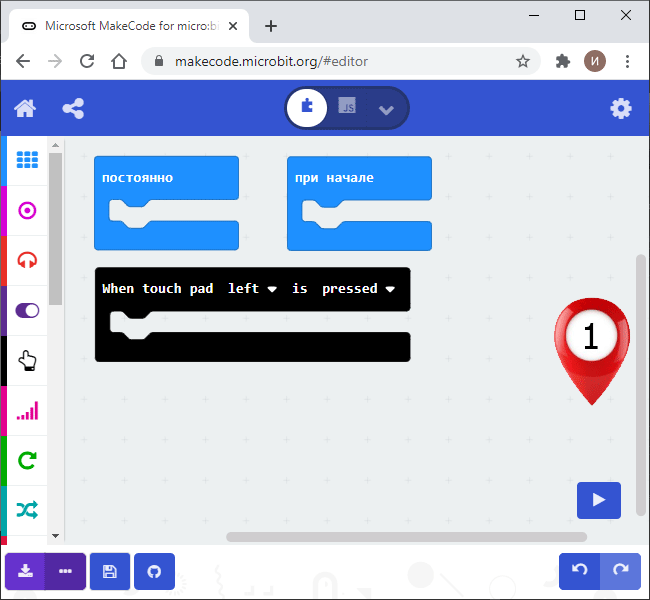Open the settings gear menu
The width and height of the screenshot is (650, 600).
coord(621,109)
